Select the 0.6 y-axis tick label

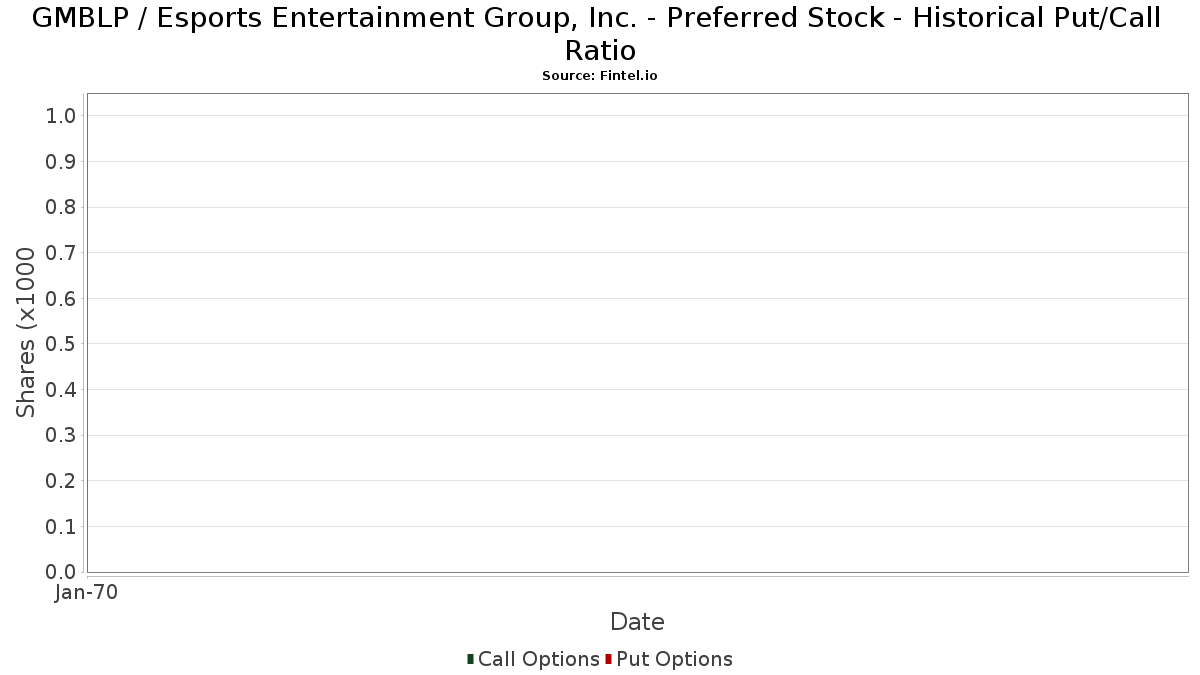click(61, 298)
